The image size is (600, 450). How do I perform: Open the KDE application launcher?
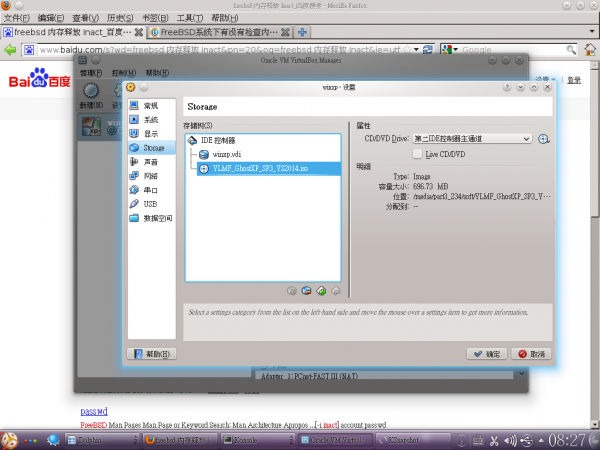pos(9,440)
